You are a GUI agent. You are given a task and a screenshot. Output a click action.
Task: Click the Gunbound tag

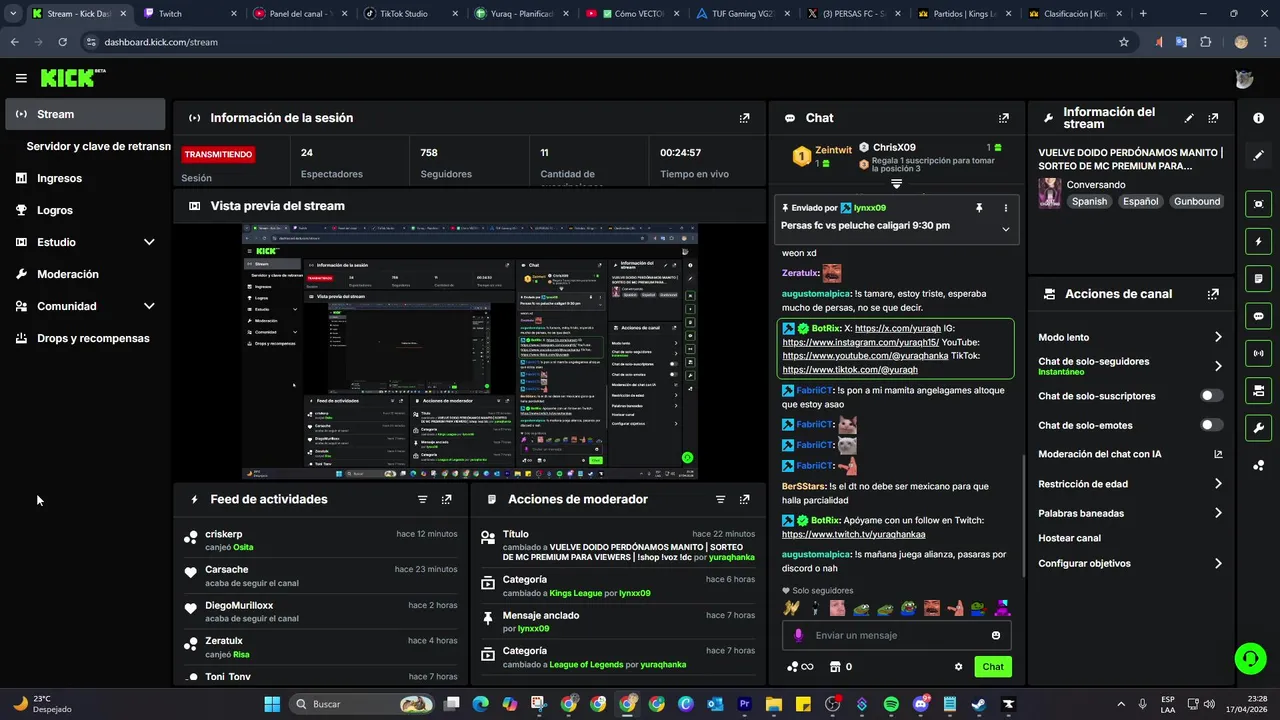1197,201
